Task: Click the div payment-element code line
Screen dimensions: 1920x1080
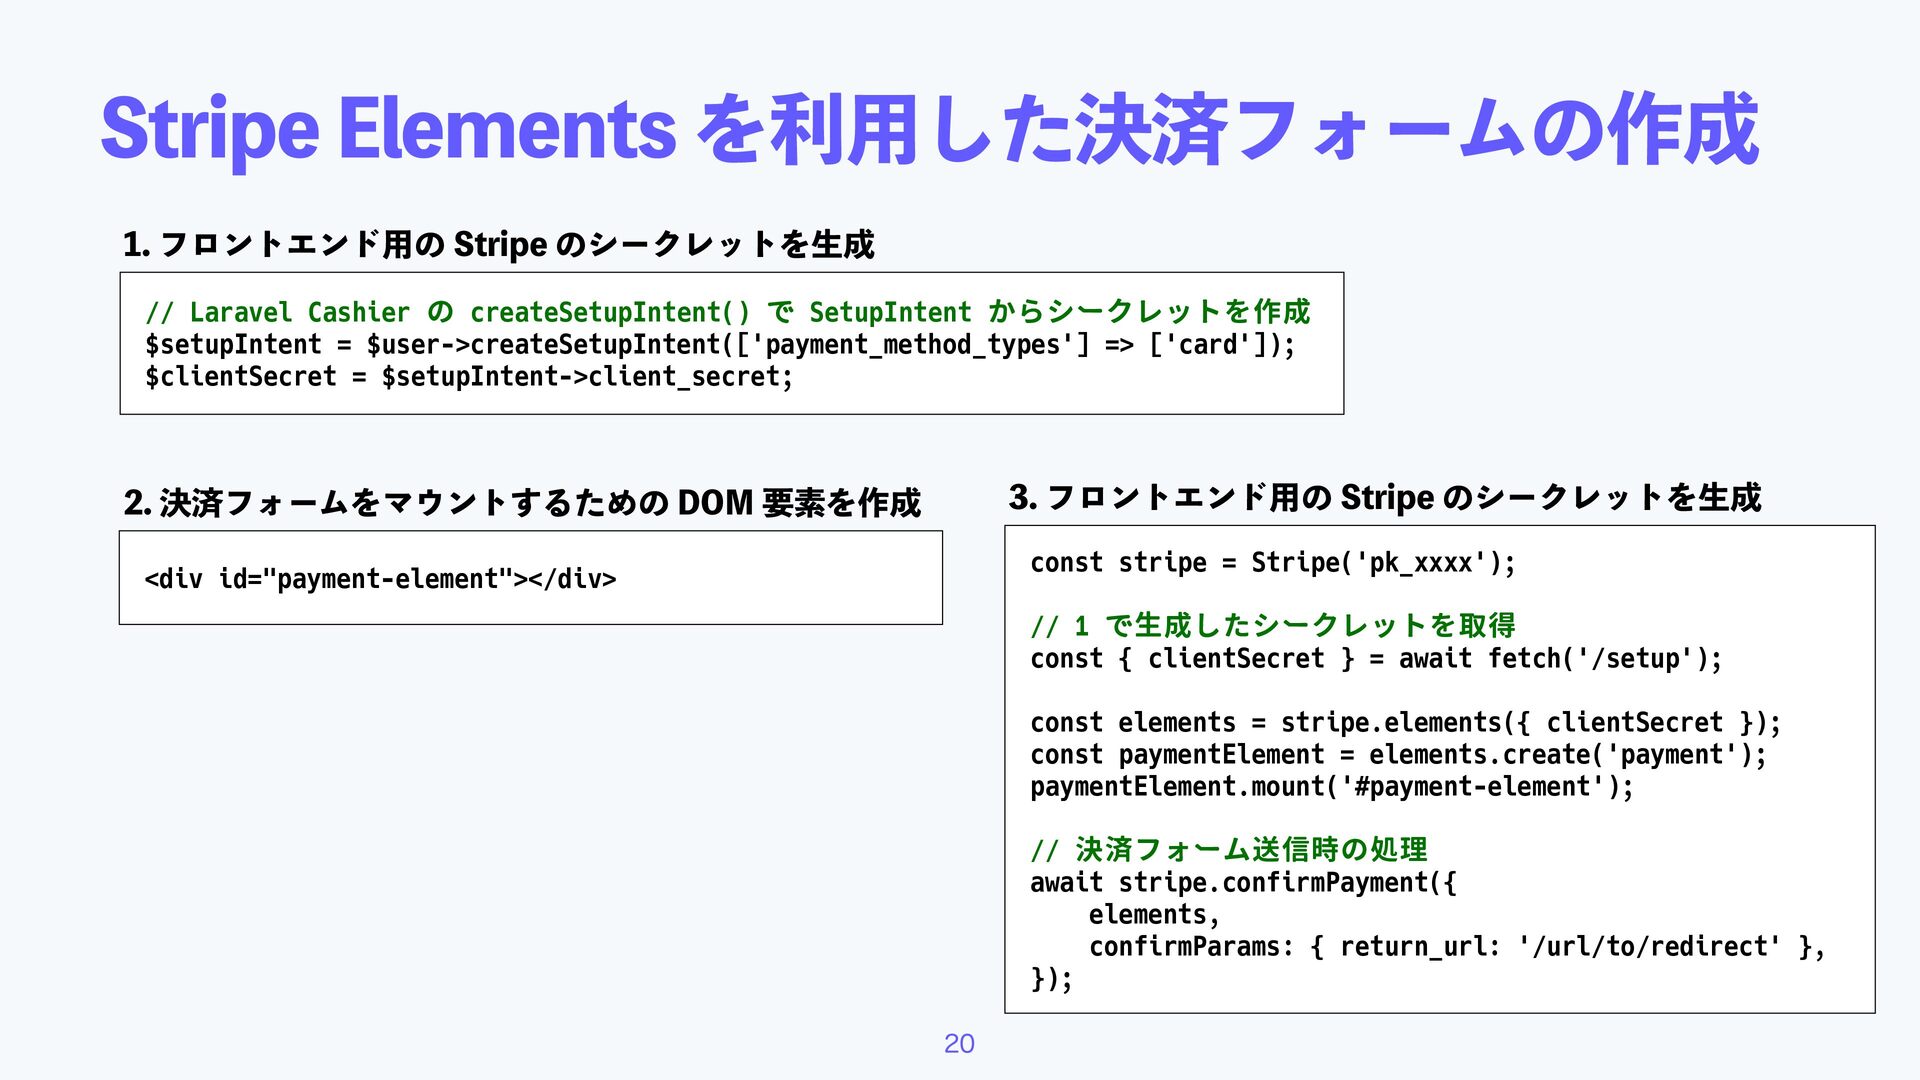Action: click(x=380, y=579)
